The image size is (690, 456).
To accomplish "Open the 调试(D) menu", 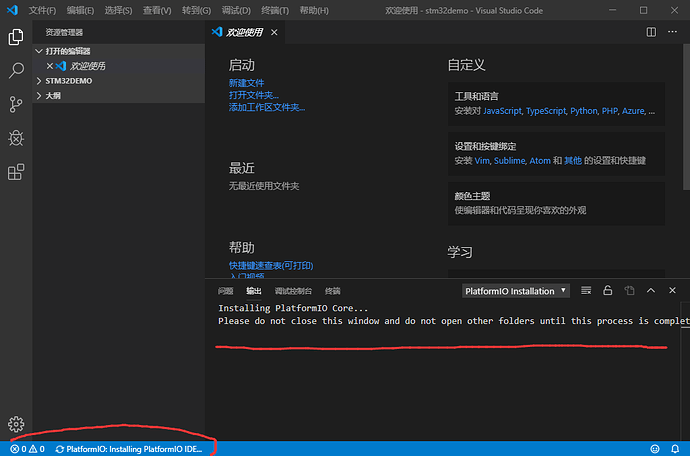I will 236,11.
